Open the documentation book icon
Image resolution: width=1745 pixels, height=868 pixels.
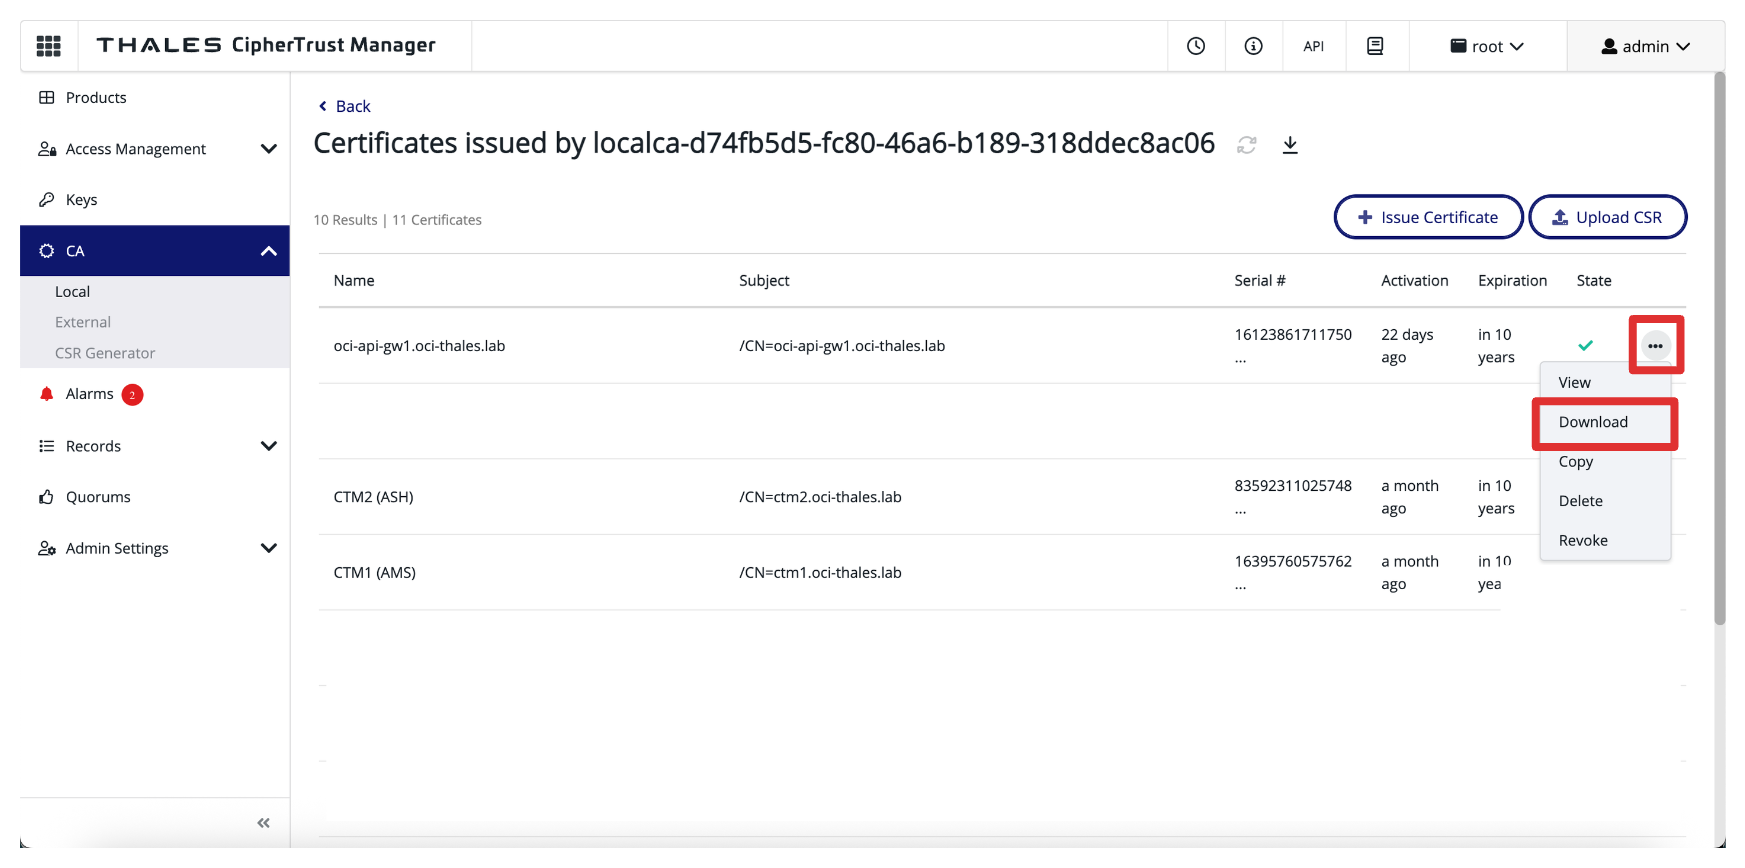(x=1375, y=46)
